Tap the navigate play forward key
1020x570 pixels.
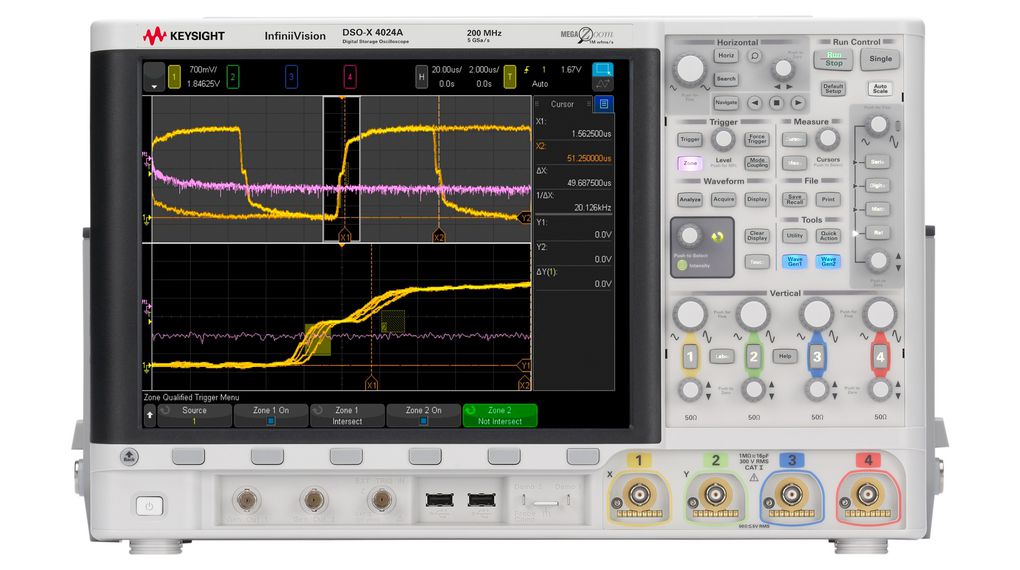pos(798,103)
